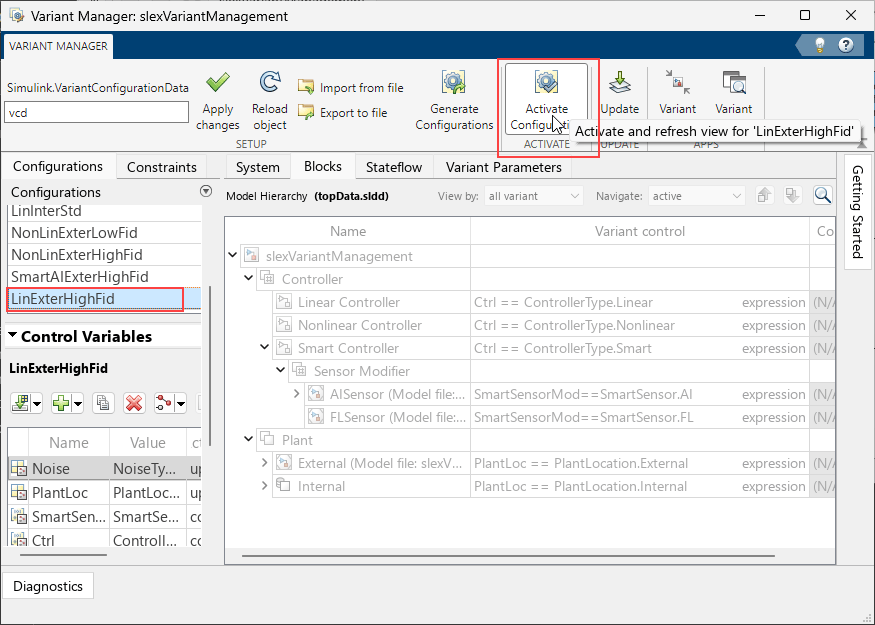
Task: Open the Variant Reducer app icon
Action: point(677,82)
